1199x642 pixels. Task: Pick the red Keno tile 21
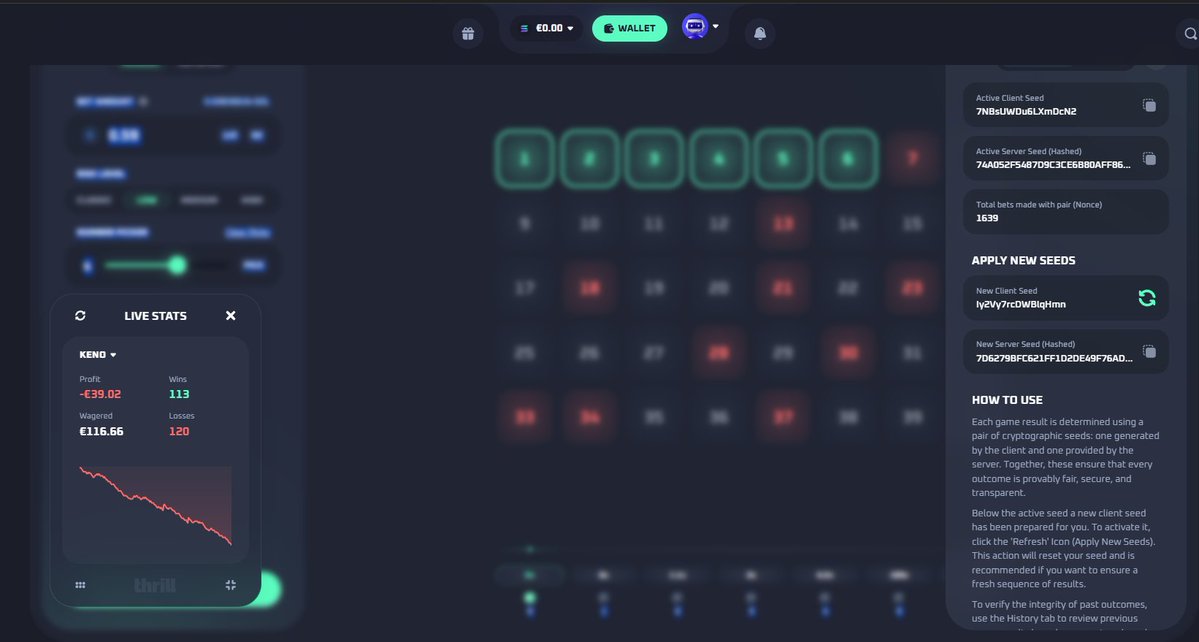point(783,288)
